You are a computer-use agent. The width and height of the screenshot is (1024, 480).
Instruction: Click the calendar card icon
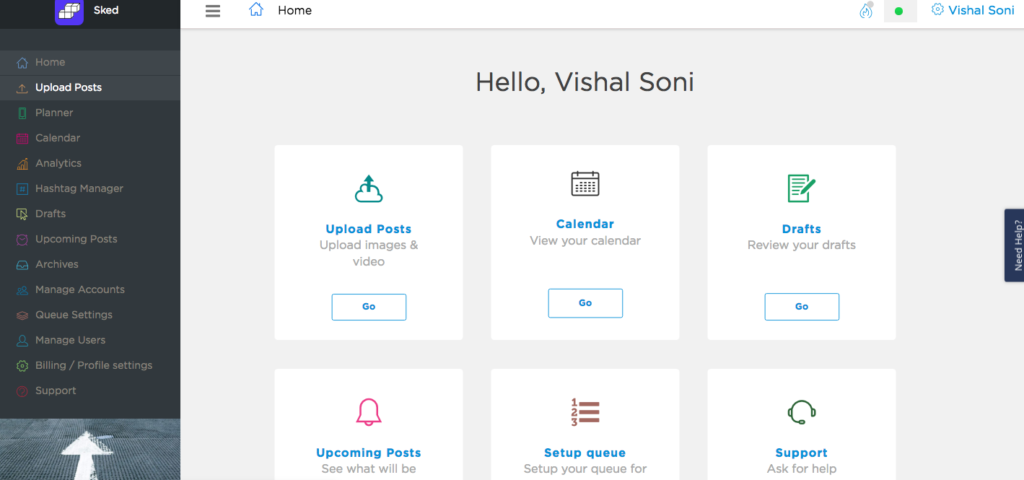585,183
